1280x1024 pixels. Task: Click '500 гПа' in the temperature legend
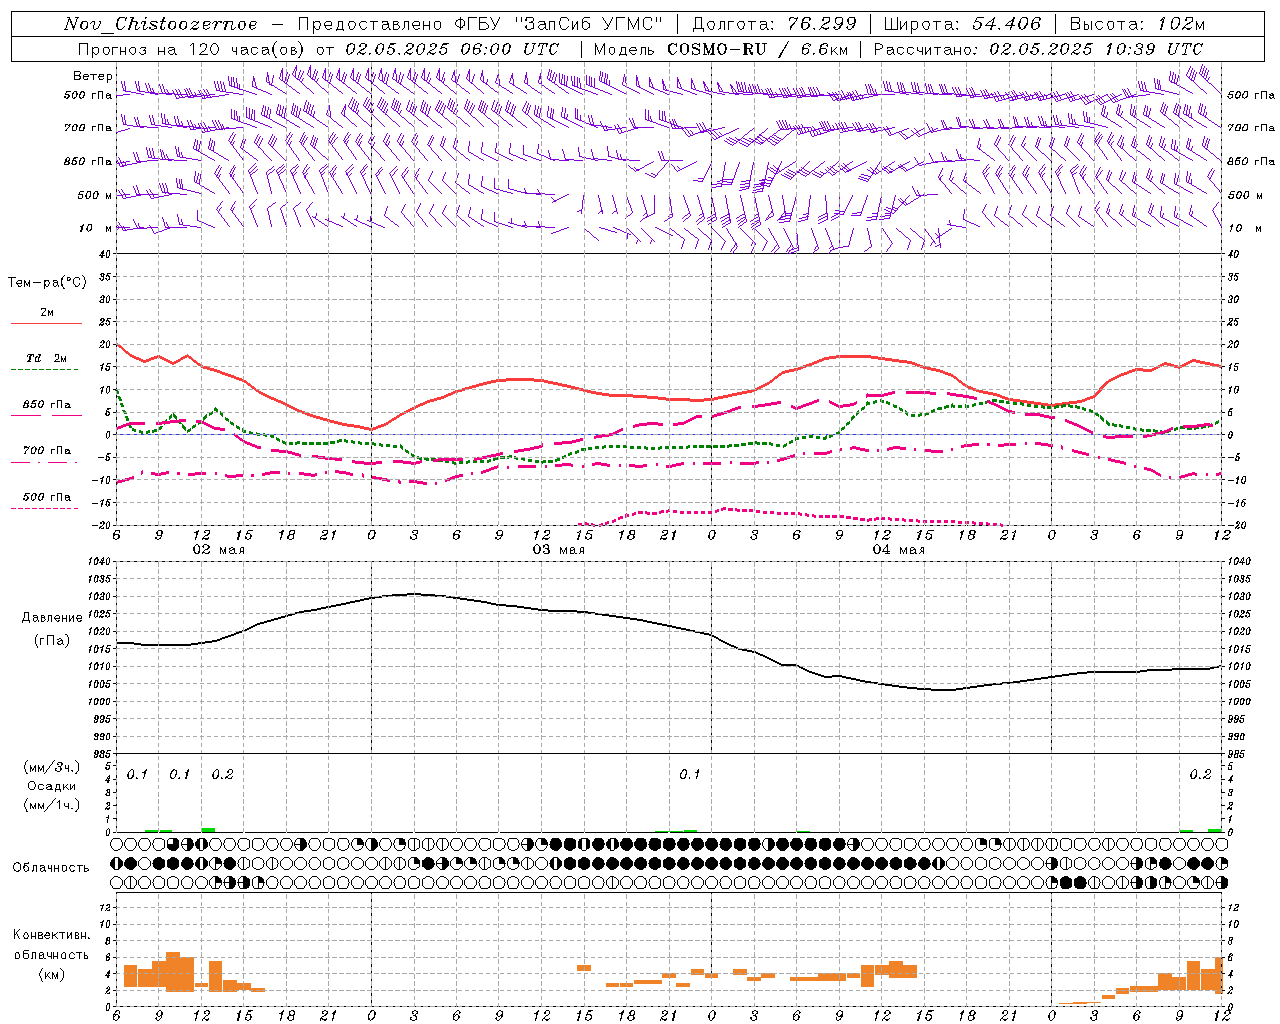click(47, 497)
